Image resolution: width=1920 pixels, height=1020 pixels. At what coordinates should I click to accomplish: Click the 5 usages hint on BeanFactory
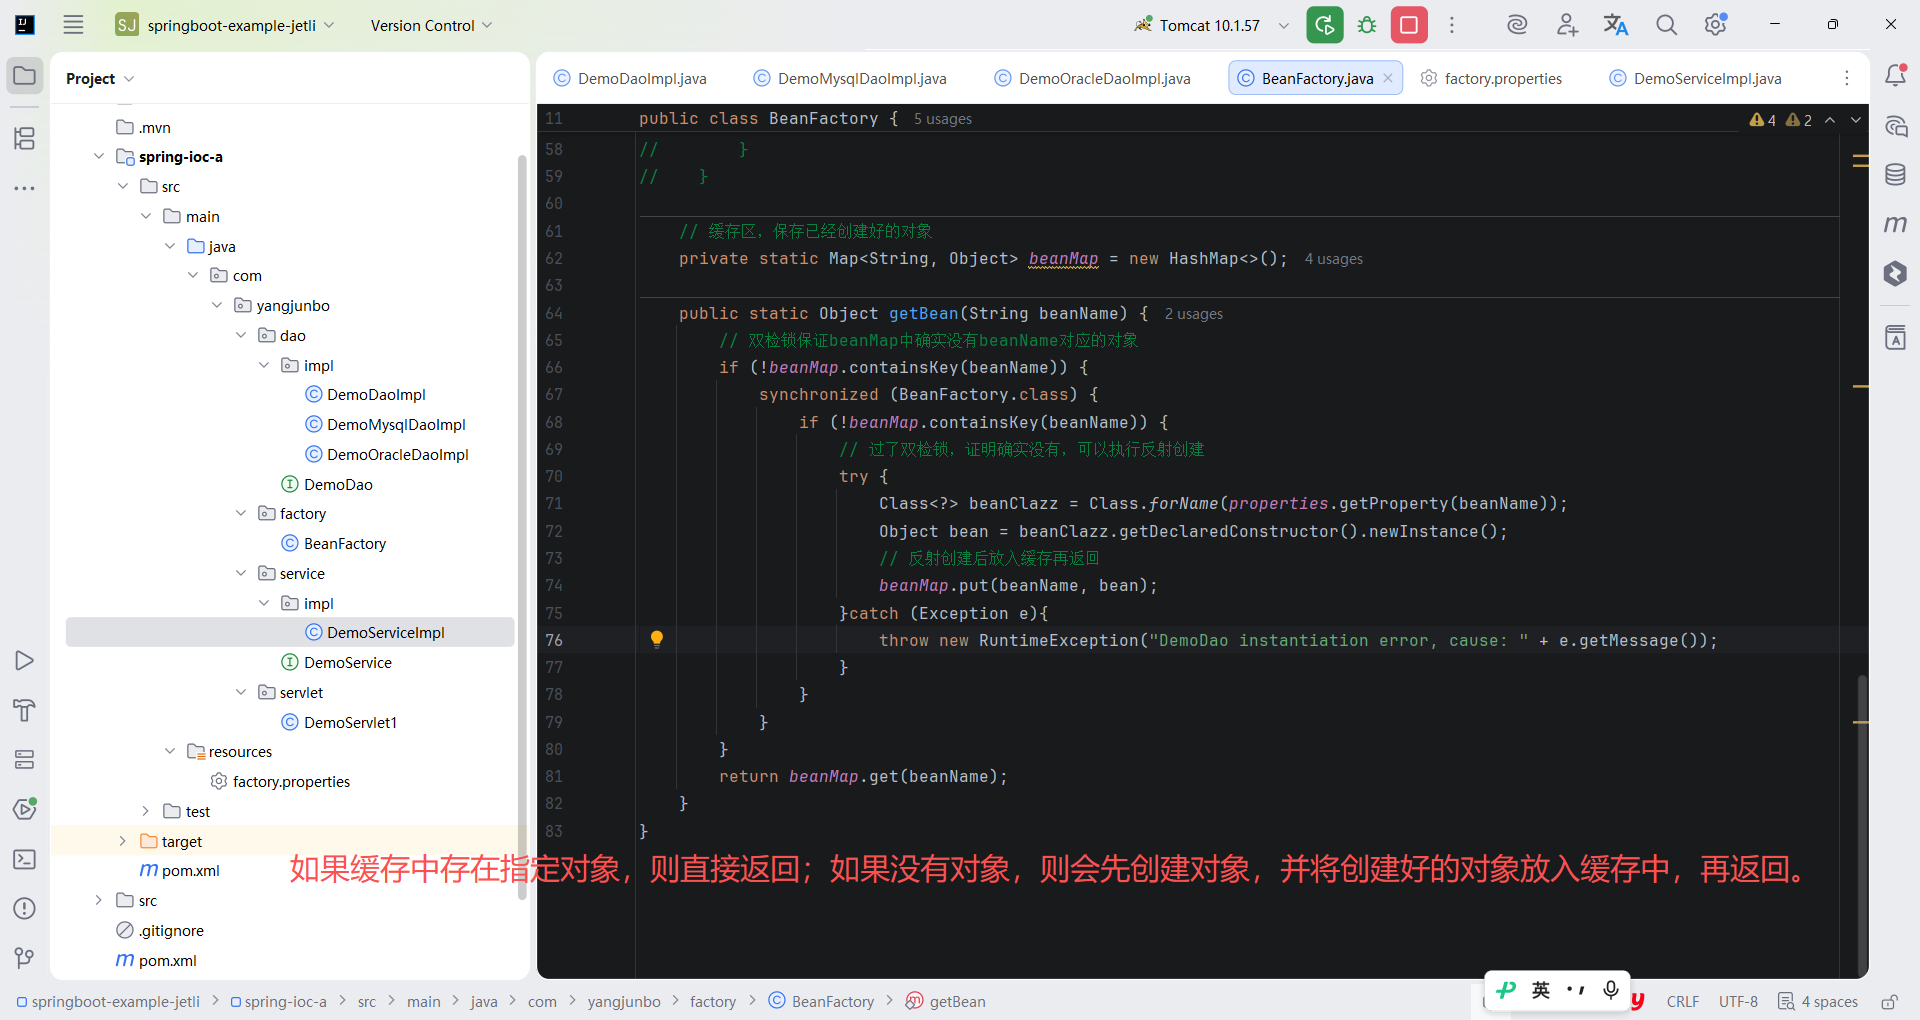tap(942, 119)
